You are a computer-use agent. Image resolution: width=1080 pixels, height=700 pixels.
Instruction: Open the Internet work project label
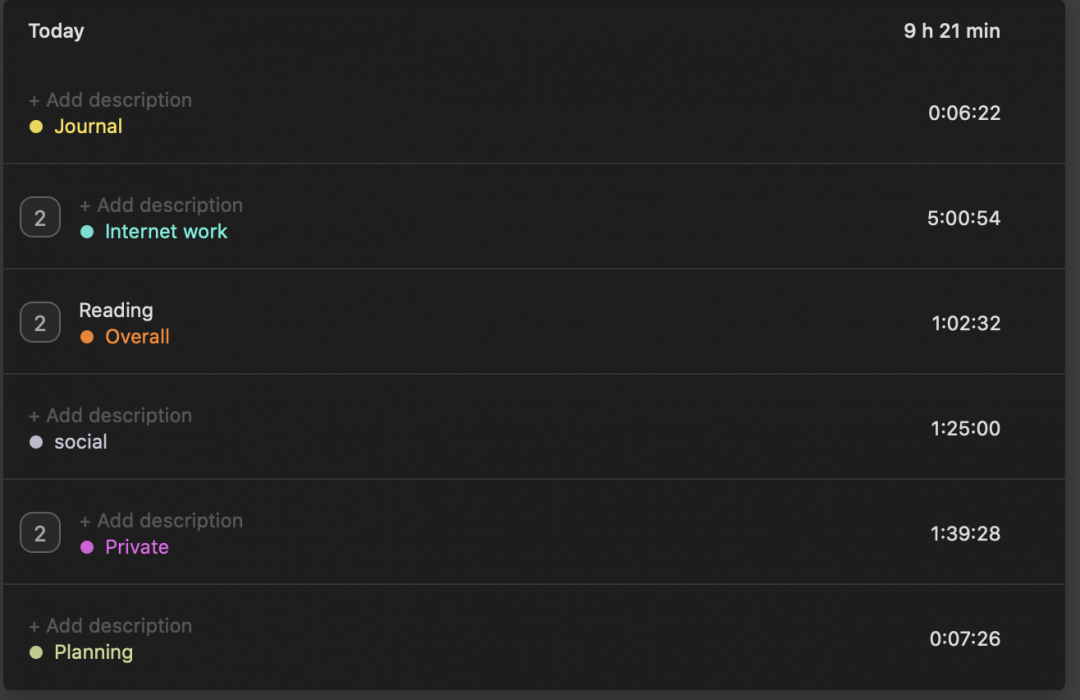pos(166,232)
